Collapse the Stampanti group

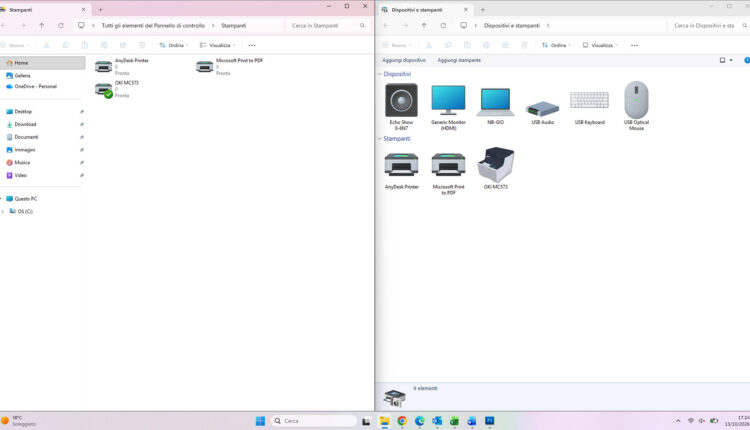[x=380, y=139]
